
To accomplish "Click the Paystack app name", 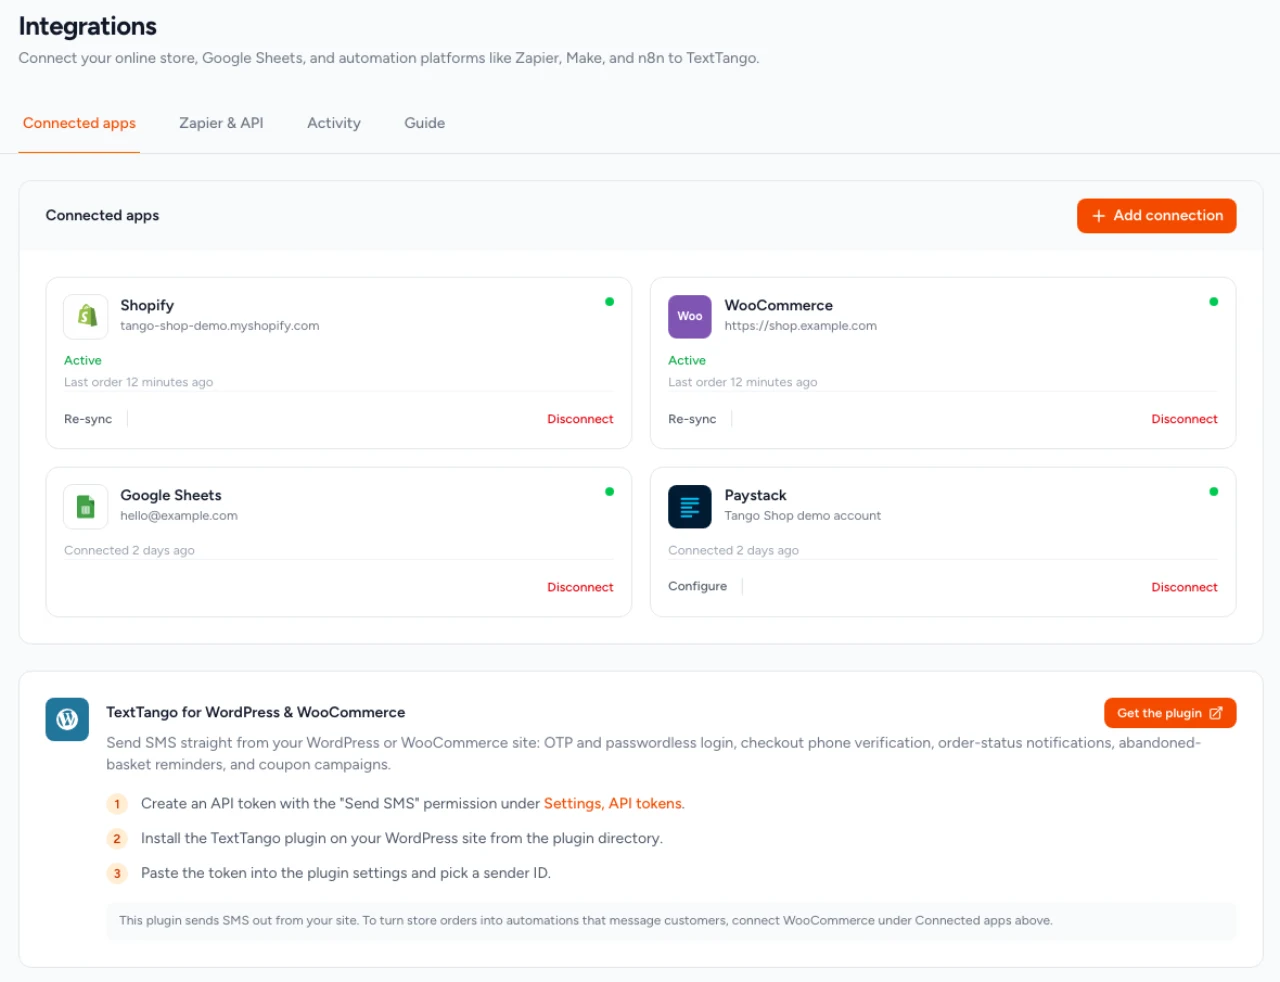I will point(755,495).
